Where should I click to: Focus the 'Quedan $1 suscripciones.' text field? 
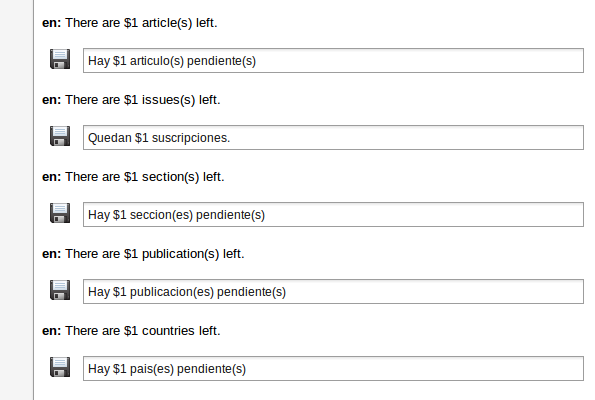pyautogui.click(x=333, y=138)
